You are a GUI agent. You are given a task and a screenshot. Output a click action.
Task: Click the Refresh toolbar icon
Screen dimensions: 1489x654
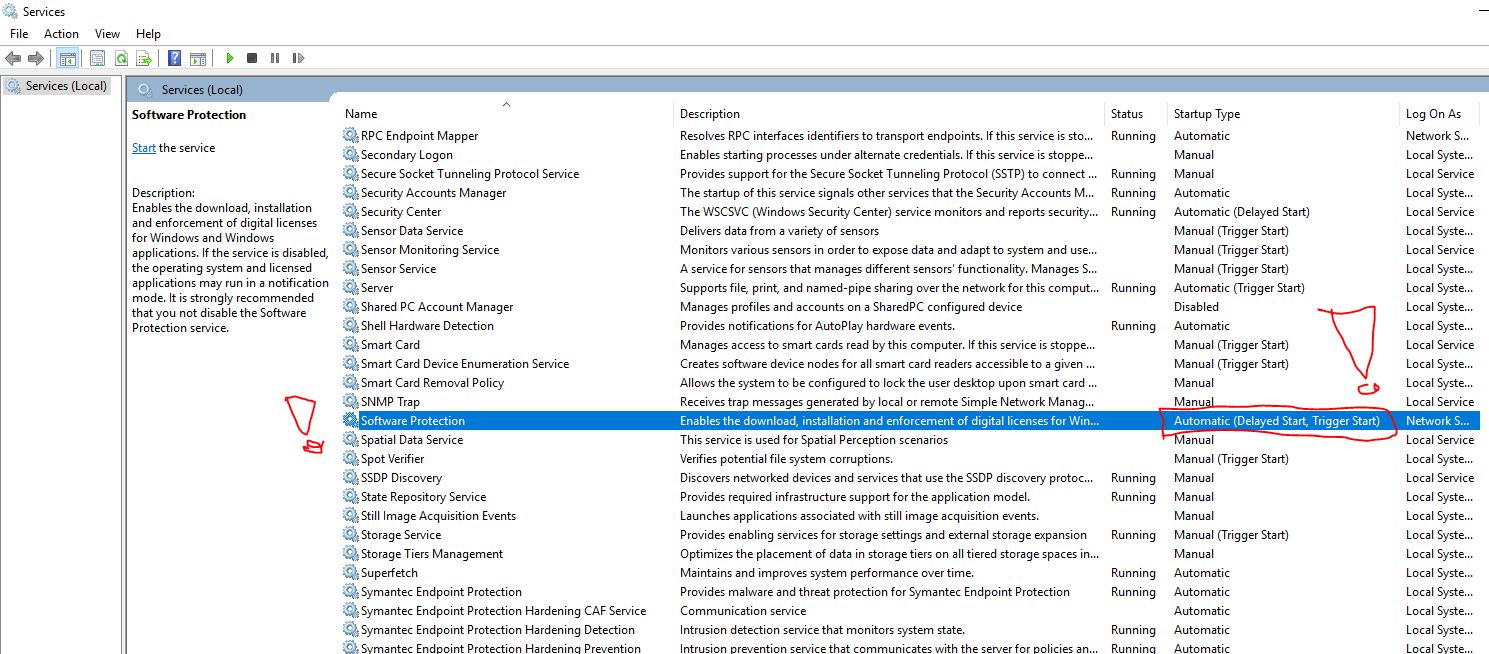[x=121, y=59]
